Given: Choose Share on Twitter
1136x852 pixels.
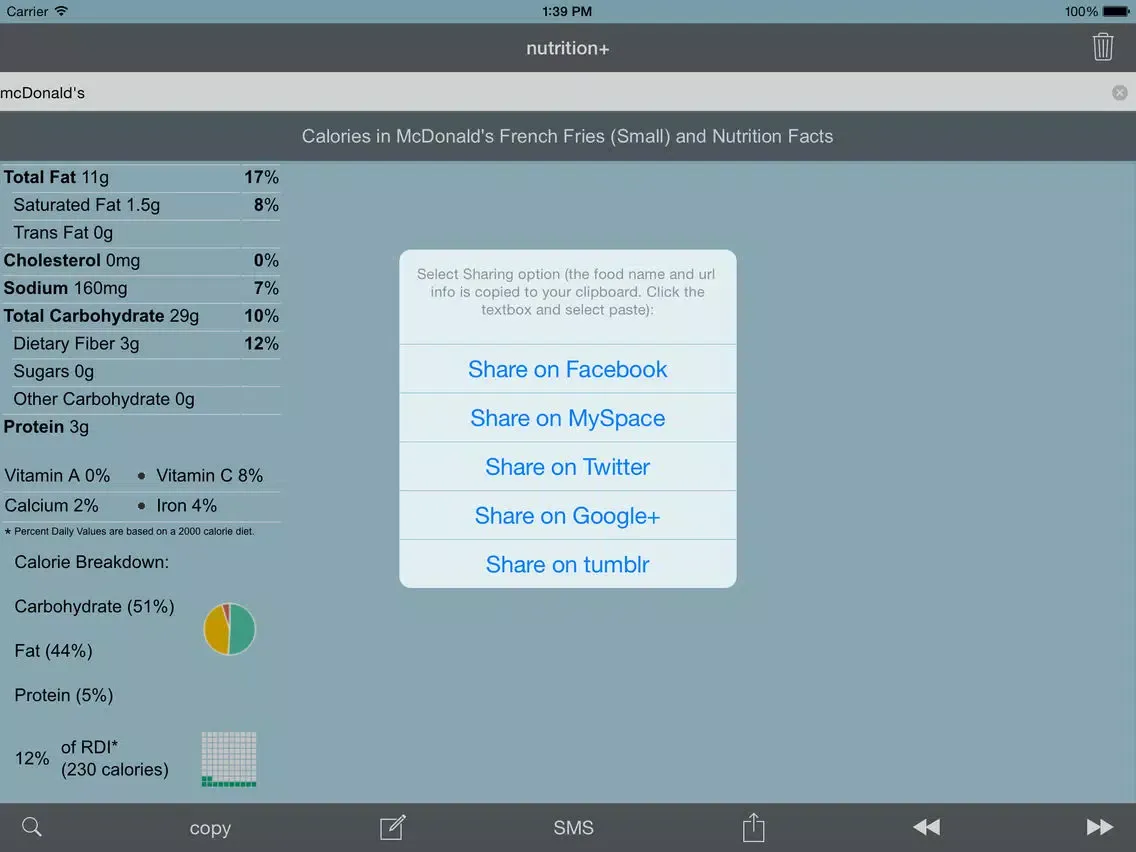Looking at the screenshot, I should (x=567, y=467).
